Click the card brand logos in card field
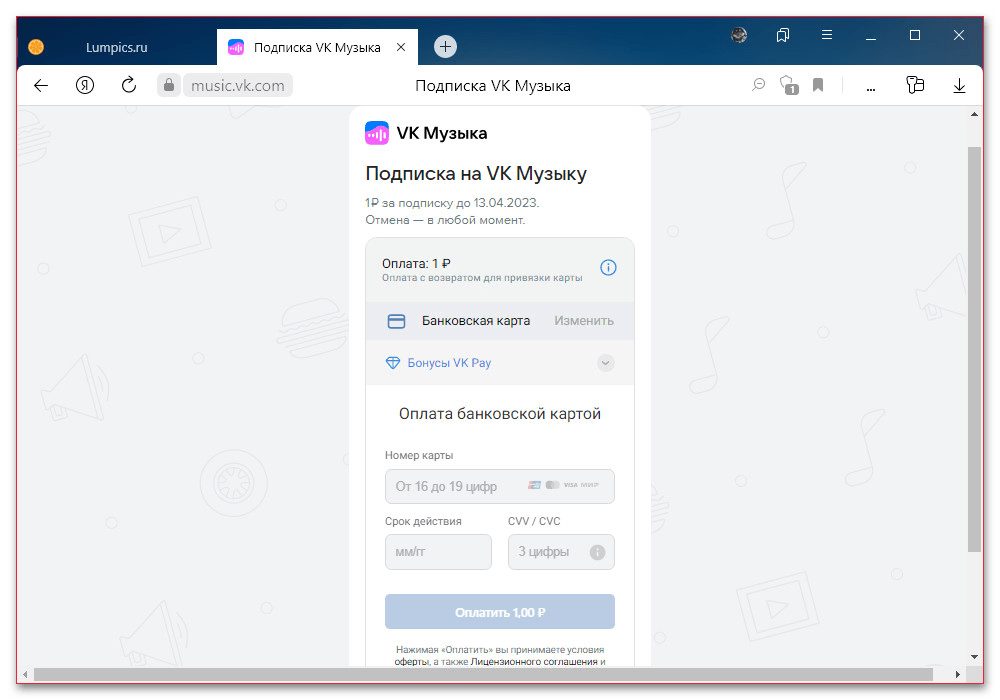1000x700 pixels. point(563,485)
